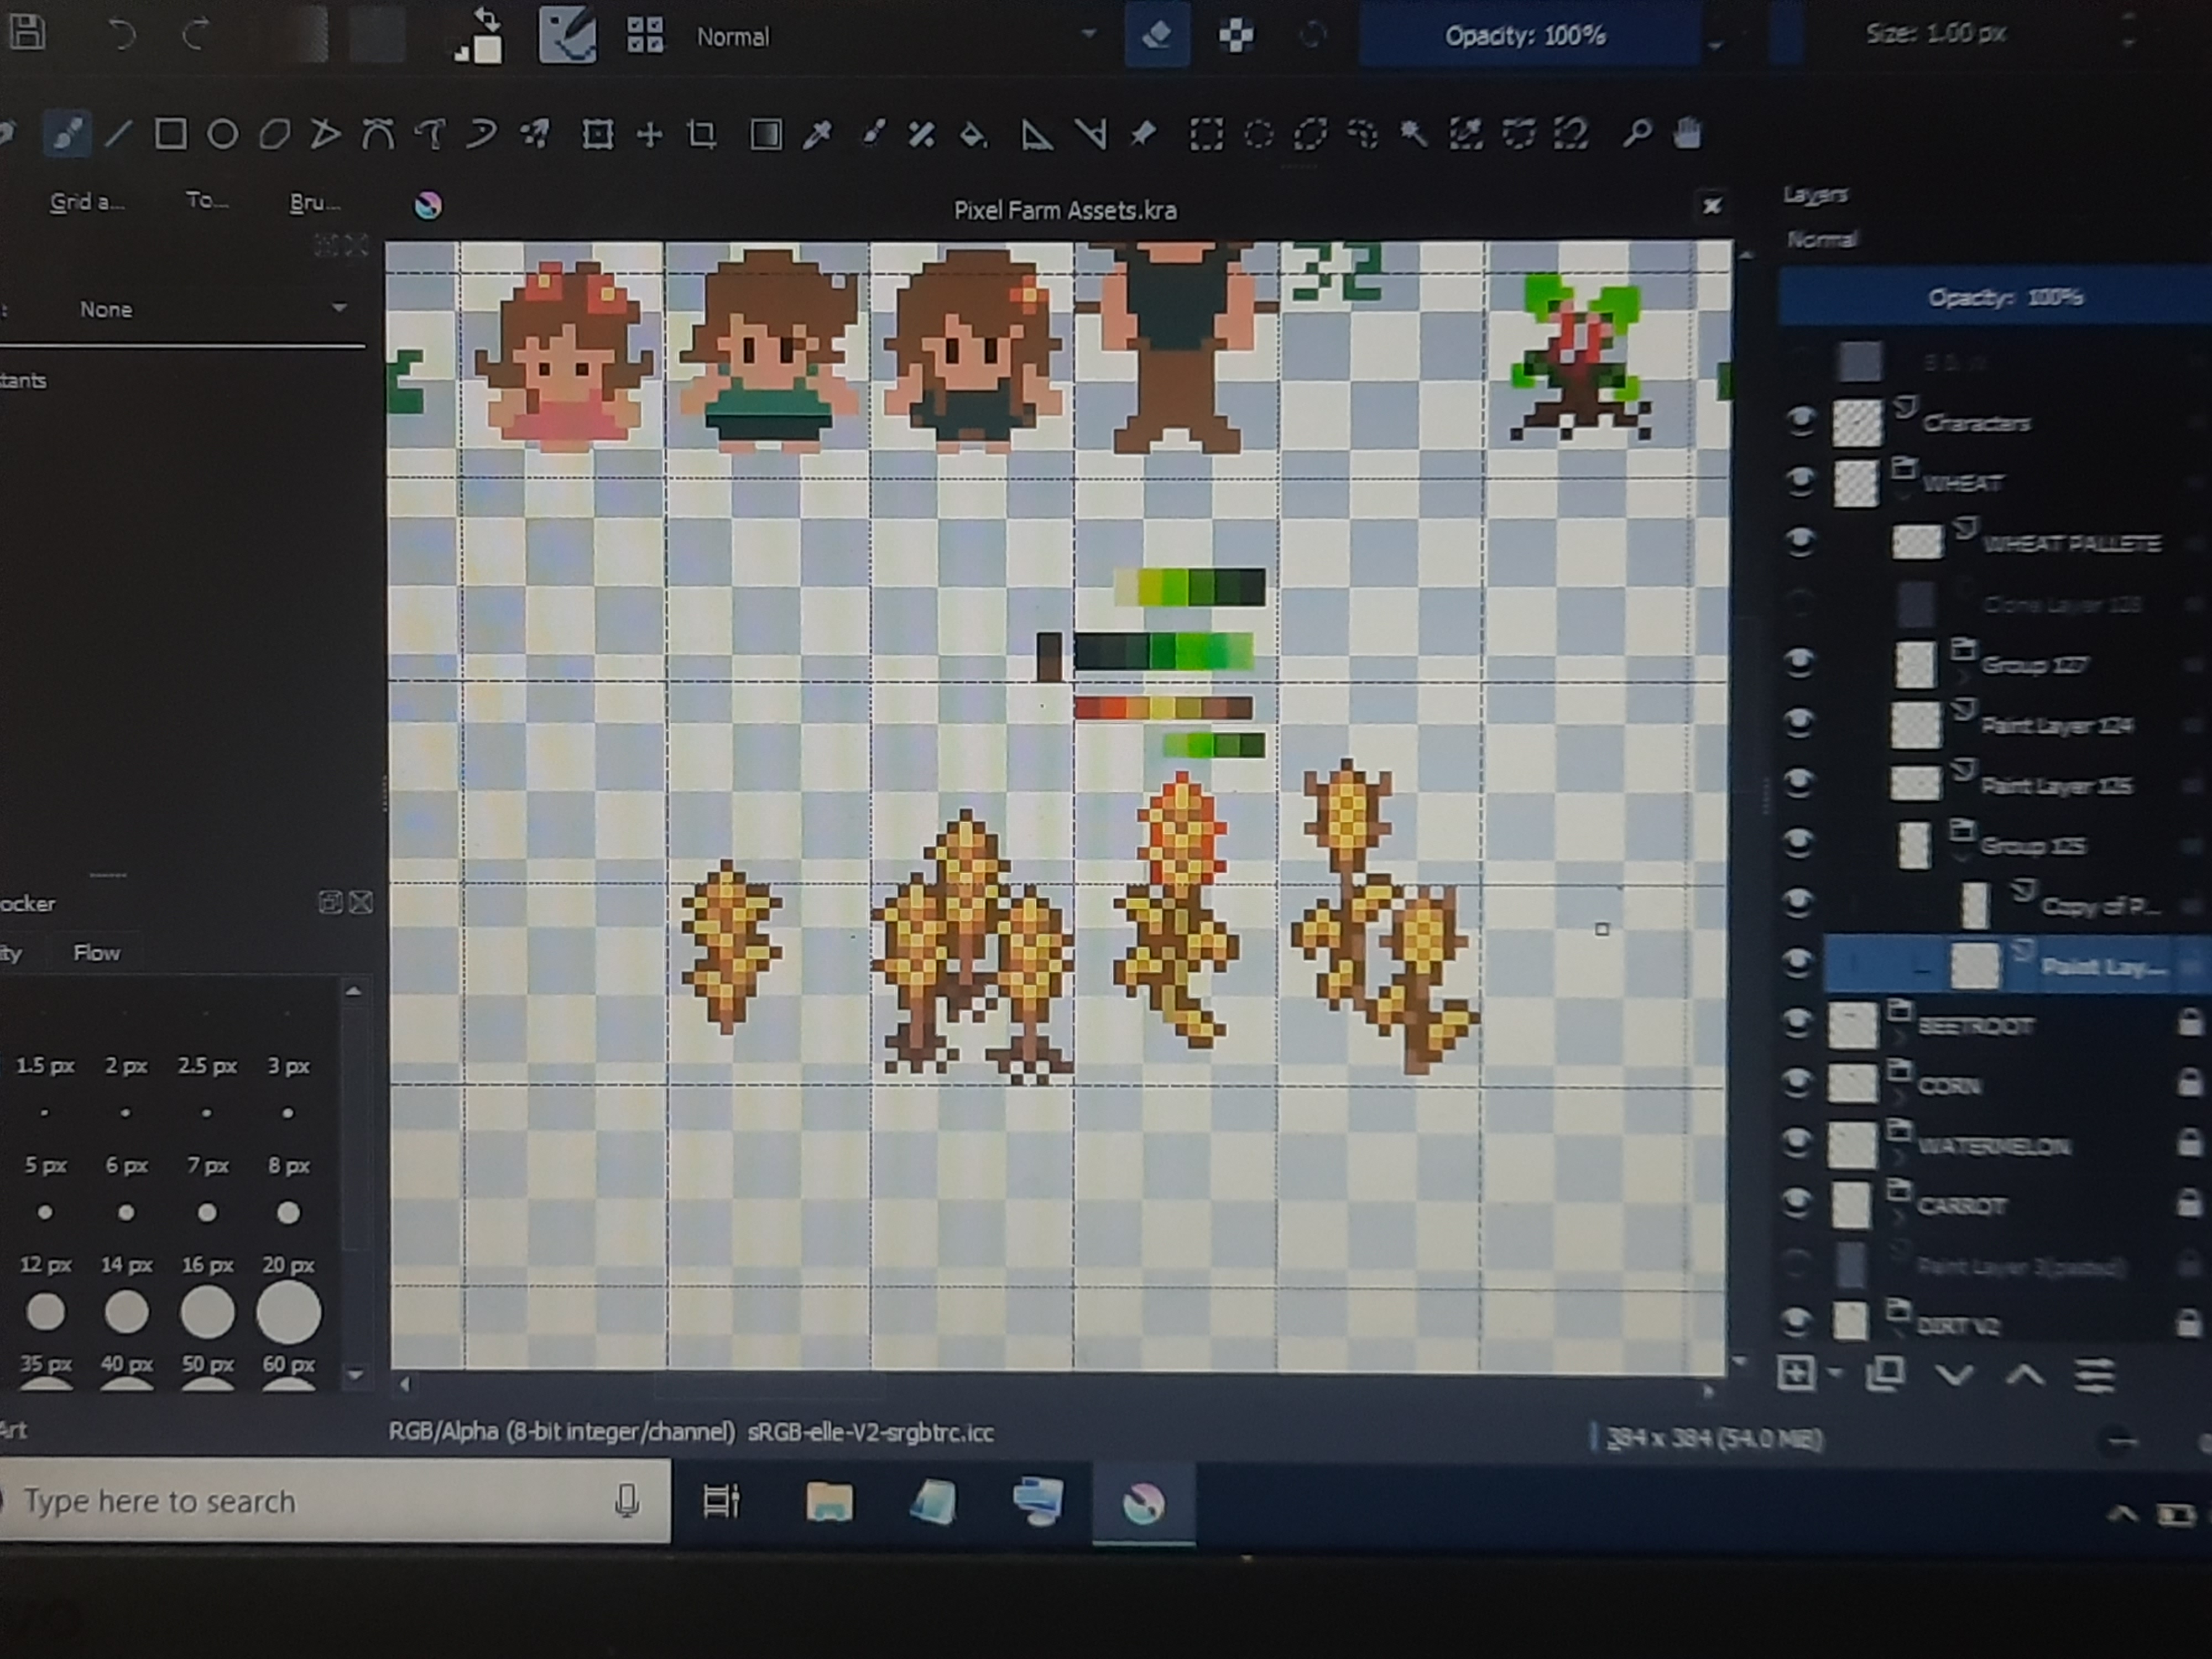Open the brush presets chooser grid icon
Viewport: 2212px width, 1659px height.
645,35
